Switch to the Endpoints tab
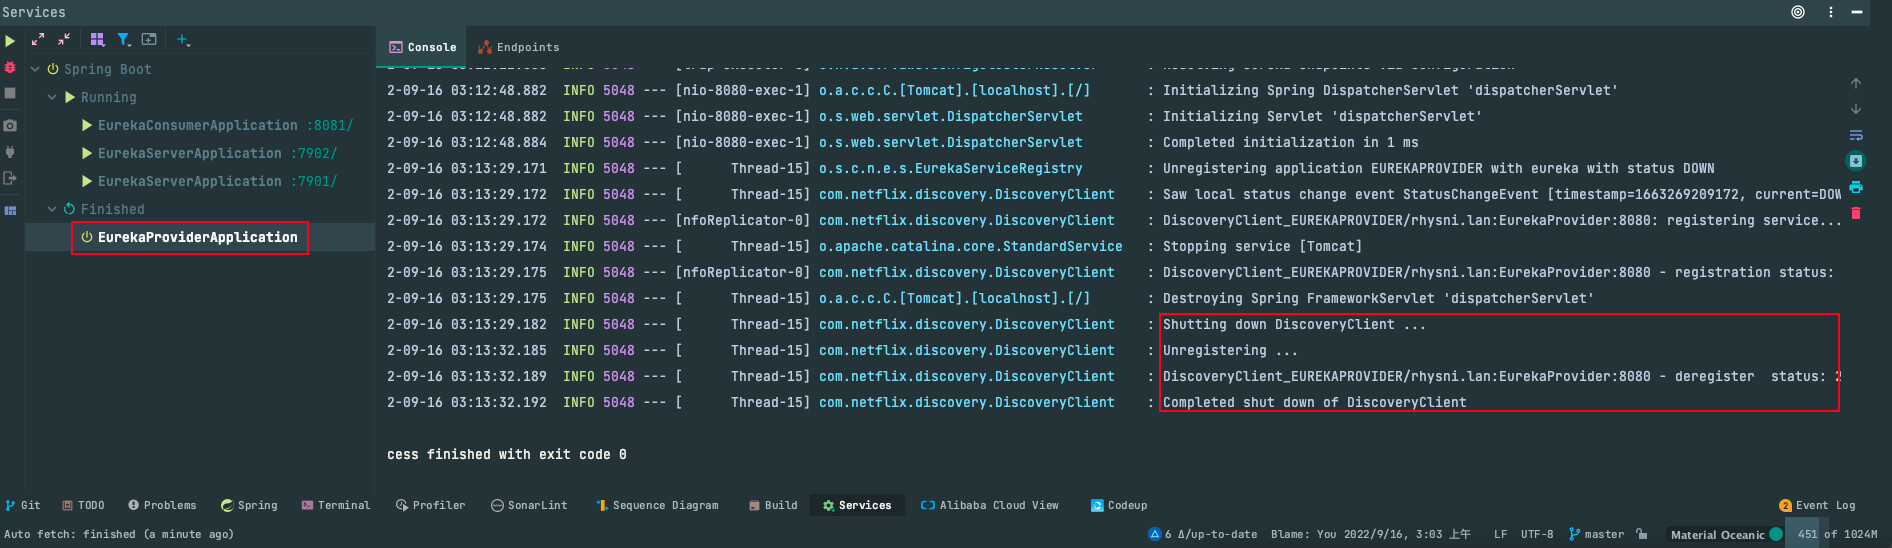This screenshot has height=548, width=1892. click(x=518, y=47)
